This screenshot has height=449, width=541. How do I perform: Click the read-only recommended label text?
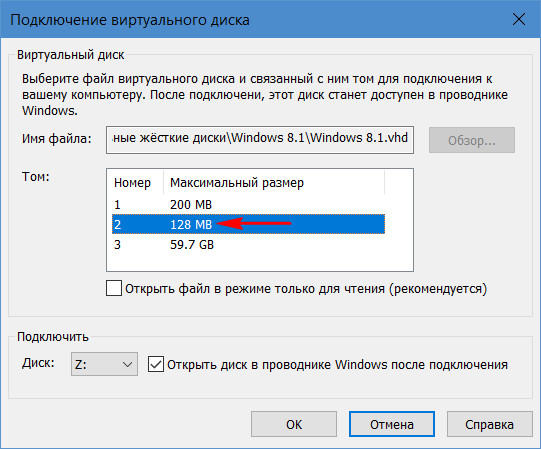[x=306, y=289]
